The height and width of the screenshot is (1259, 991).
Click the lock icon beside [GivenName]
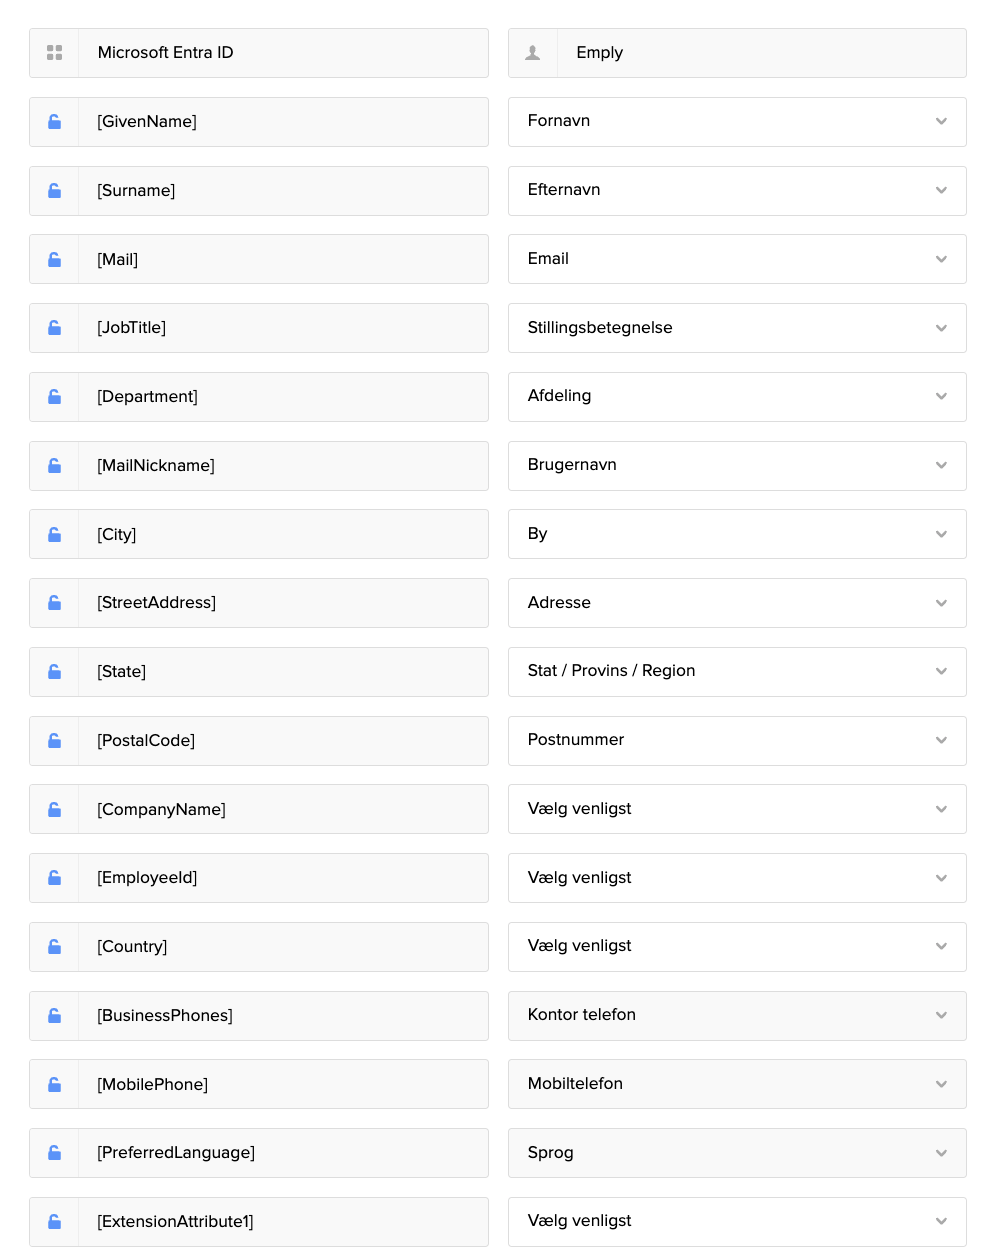pos(54,121)
